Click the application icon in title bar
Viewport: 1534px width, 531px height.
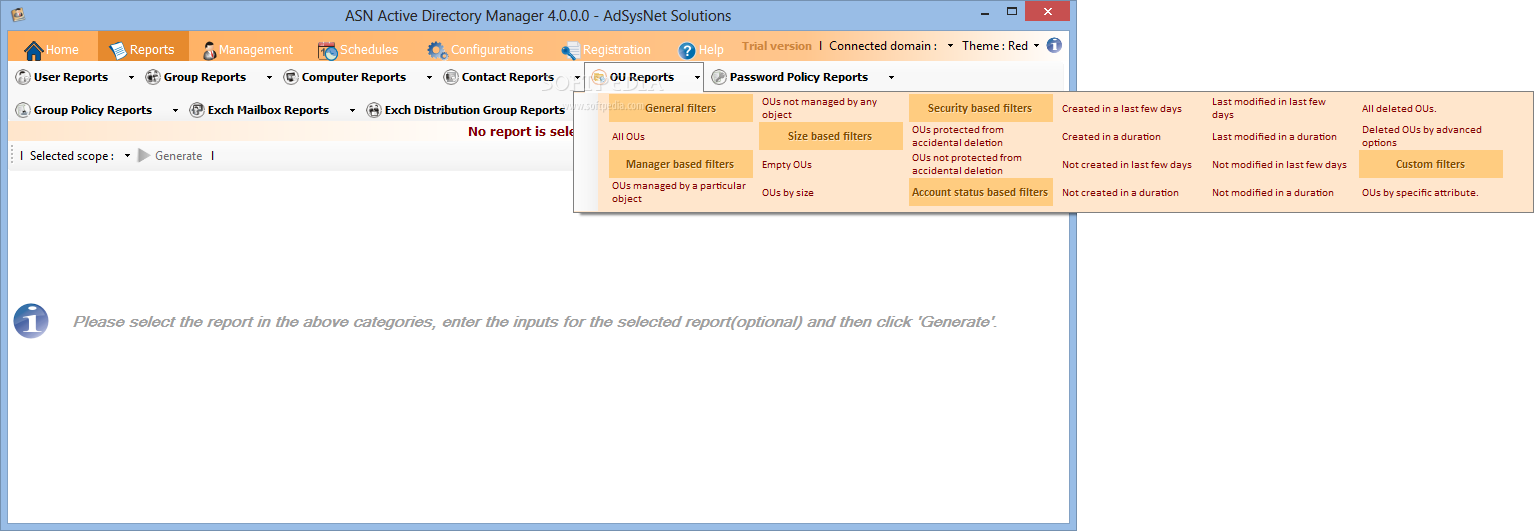coord(17,14)
